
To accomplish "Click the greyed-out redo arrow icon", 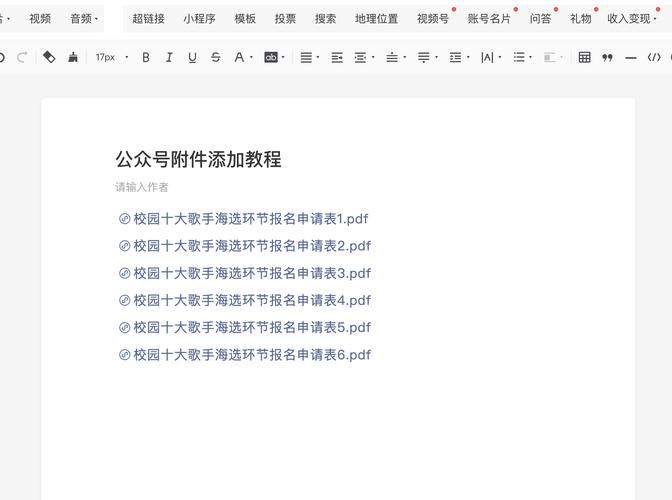I will [x=22, y=57].
